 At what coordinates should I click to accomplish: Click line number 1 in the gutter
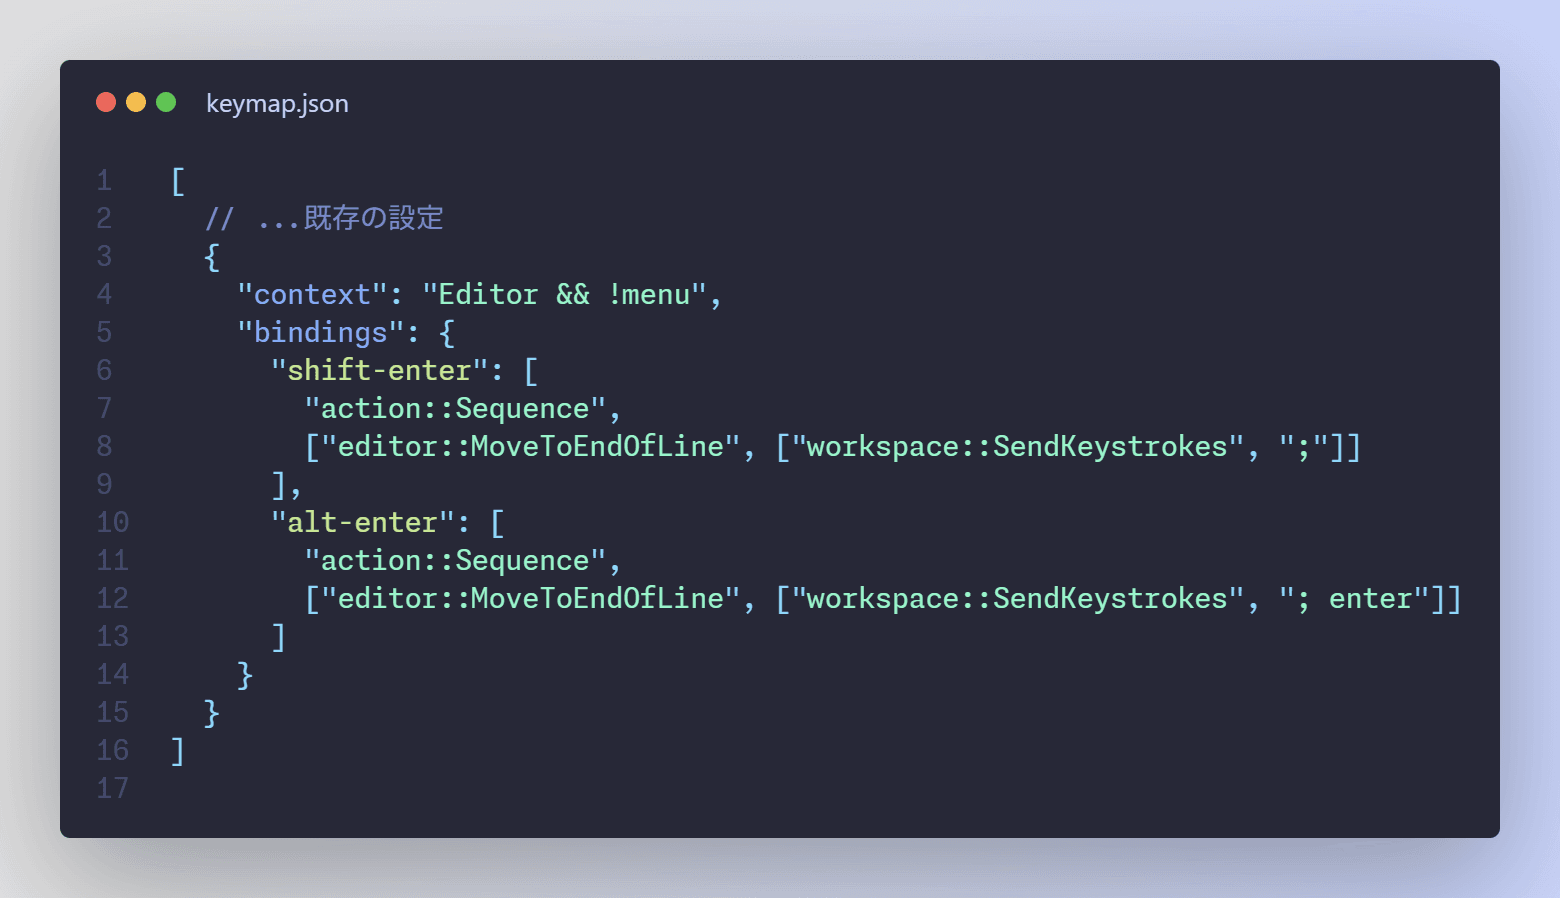click(104, 181)
